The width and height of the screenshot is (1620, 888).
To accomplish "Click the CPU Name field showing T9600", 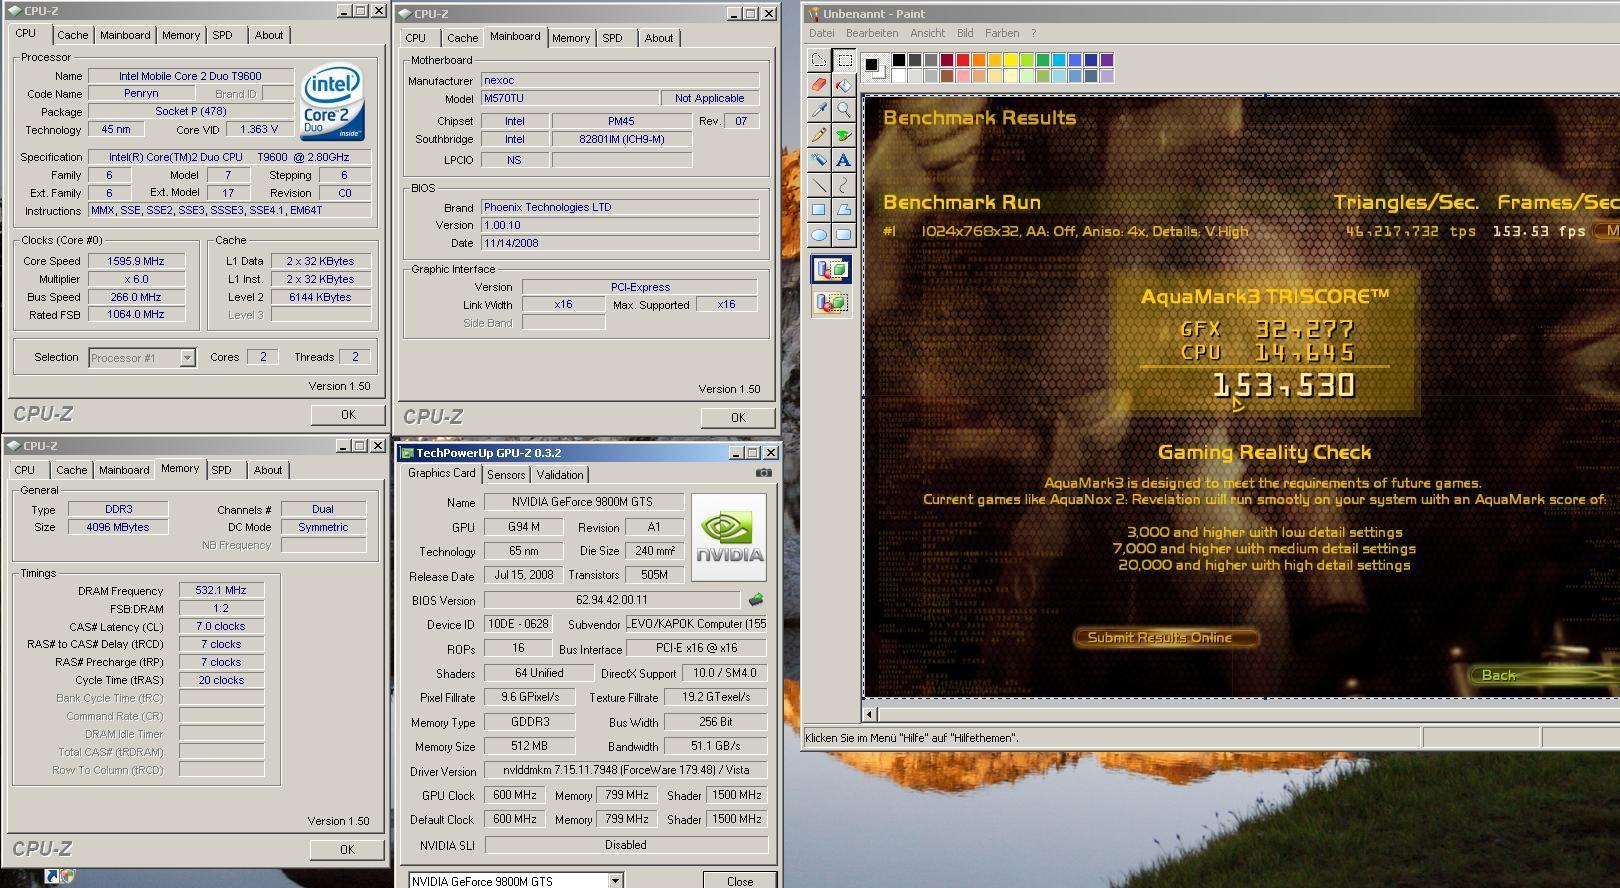I will tap(190, 76).
